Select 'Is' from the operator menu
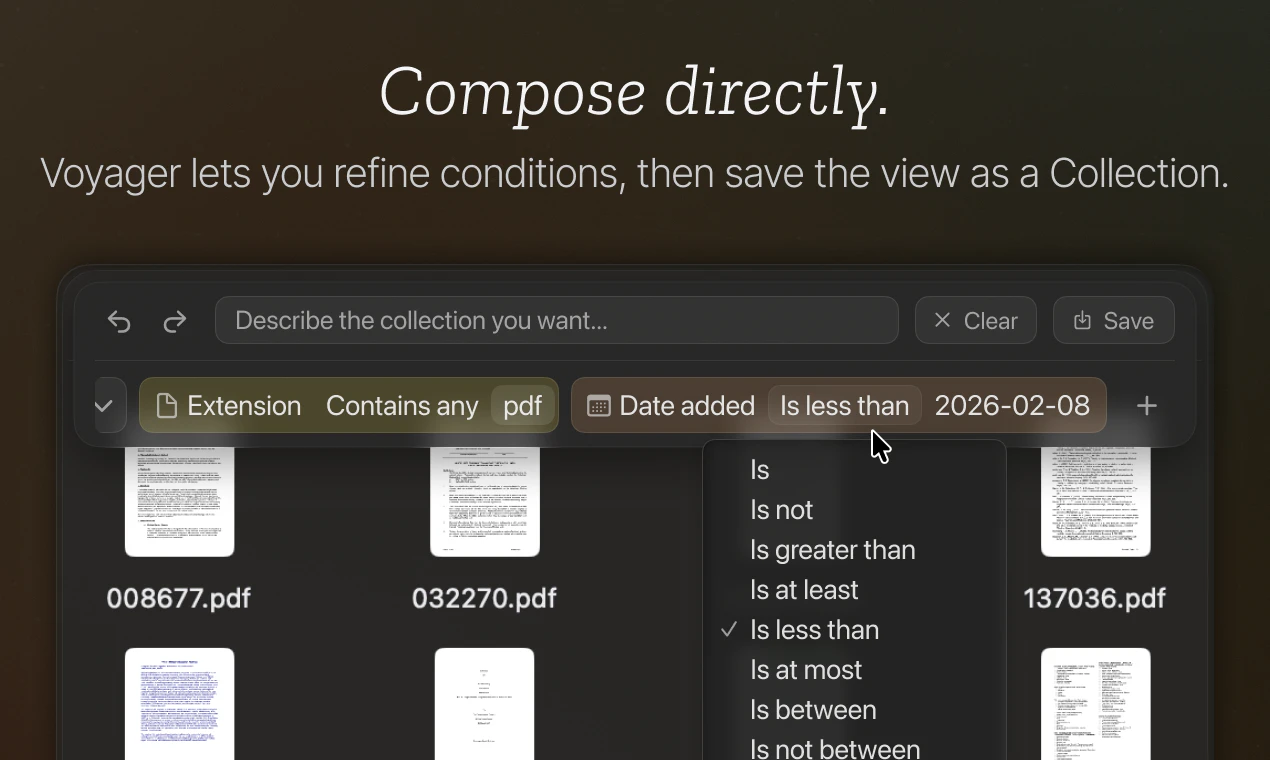Screen dimensions: 1270x760 tap(760, 470)
